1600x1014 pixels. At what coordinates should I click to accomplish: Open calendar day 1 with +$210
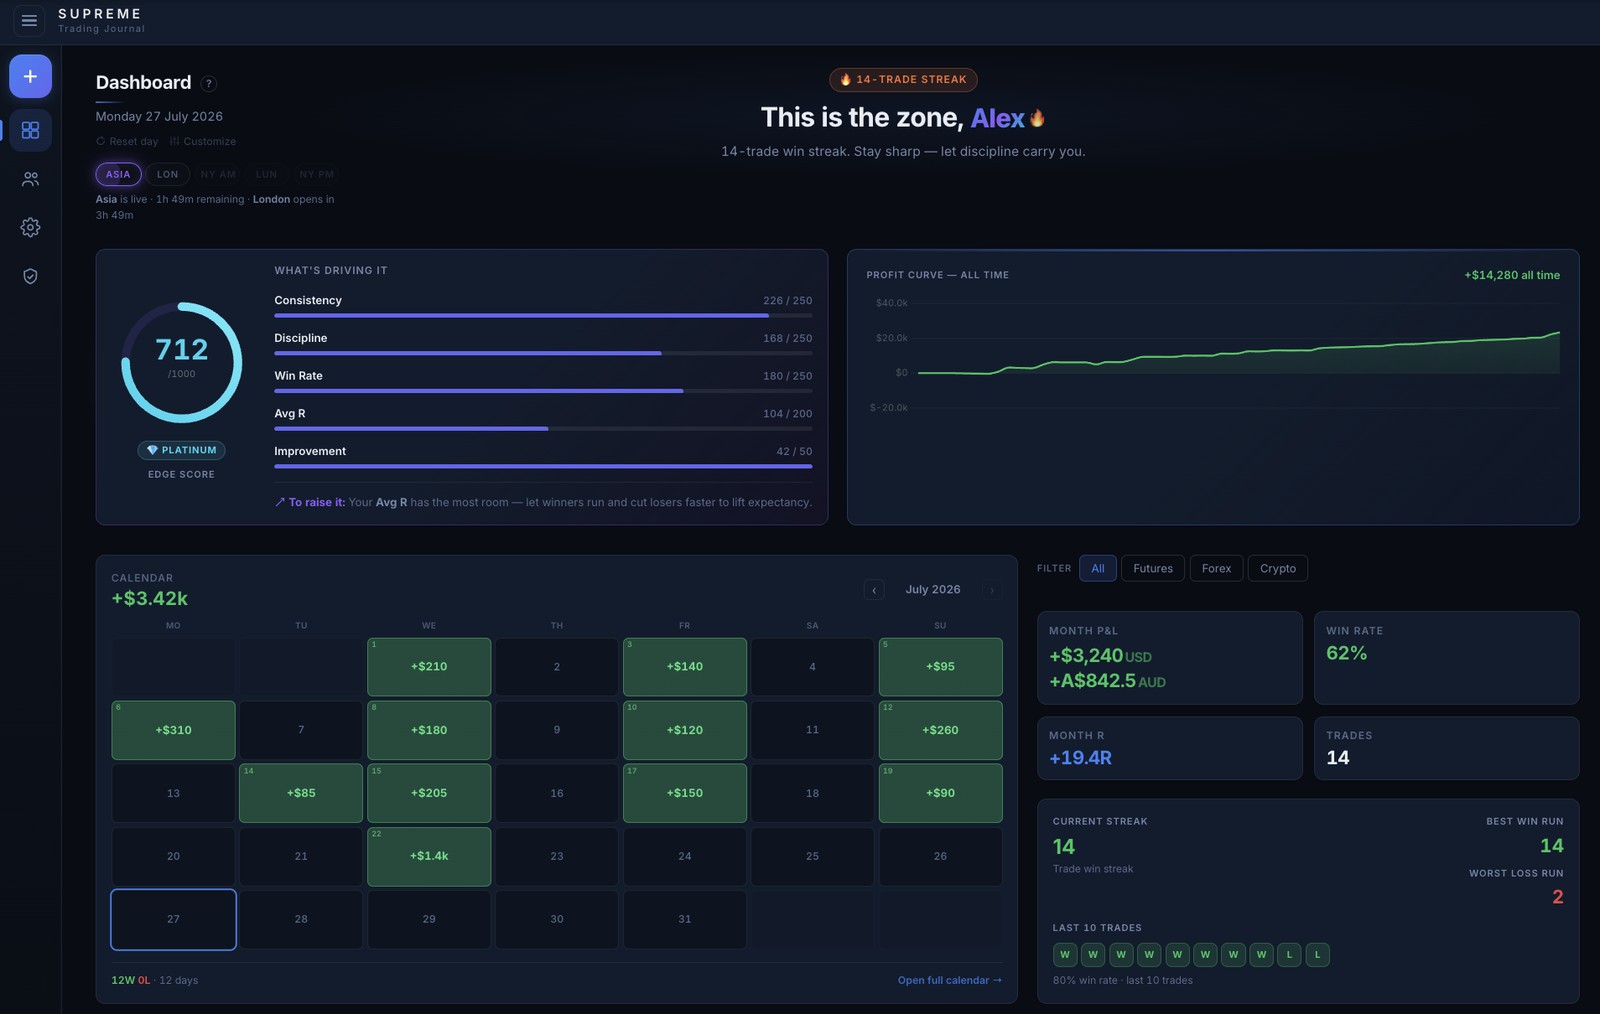429,667
